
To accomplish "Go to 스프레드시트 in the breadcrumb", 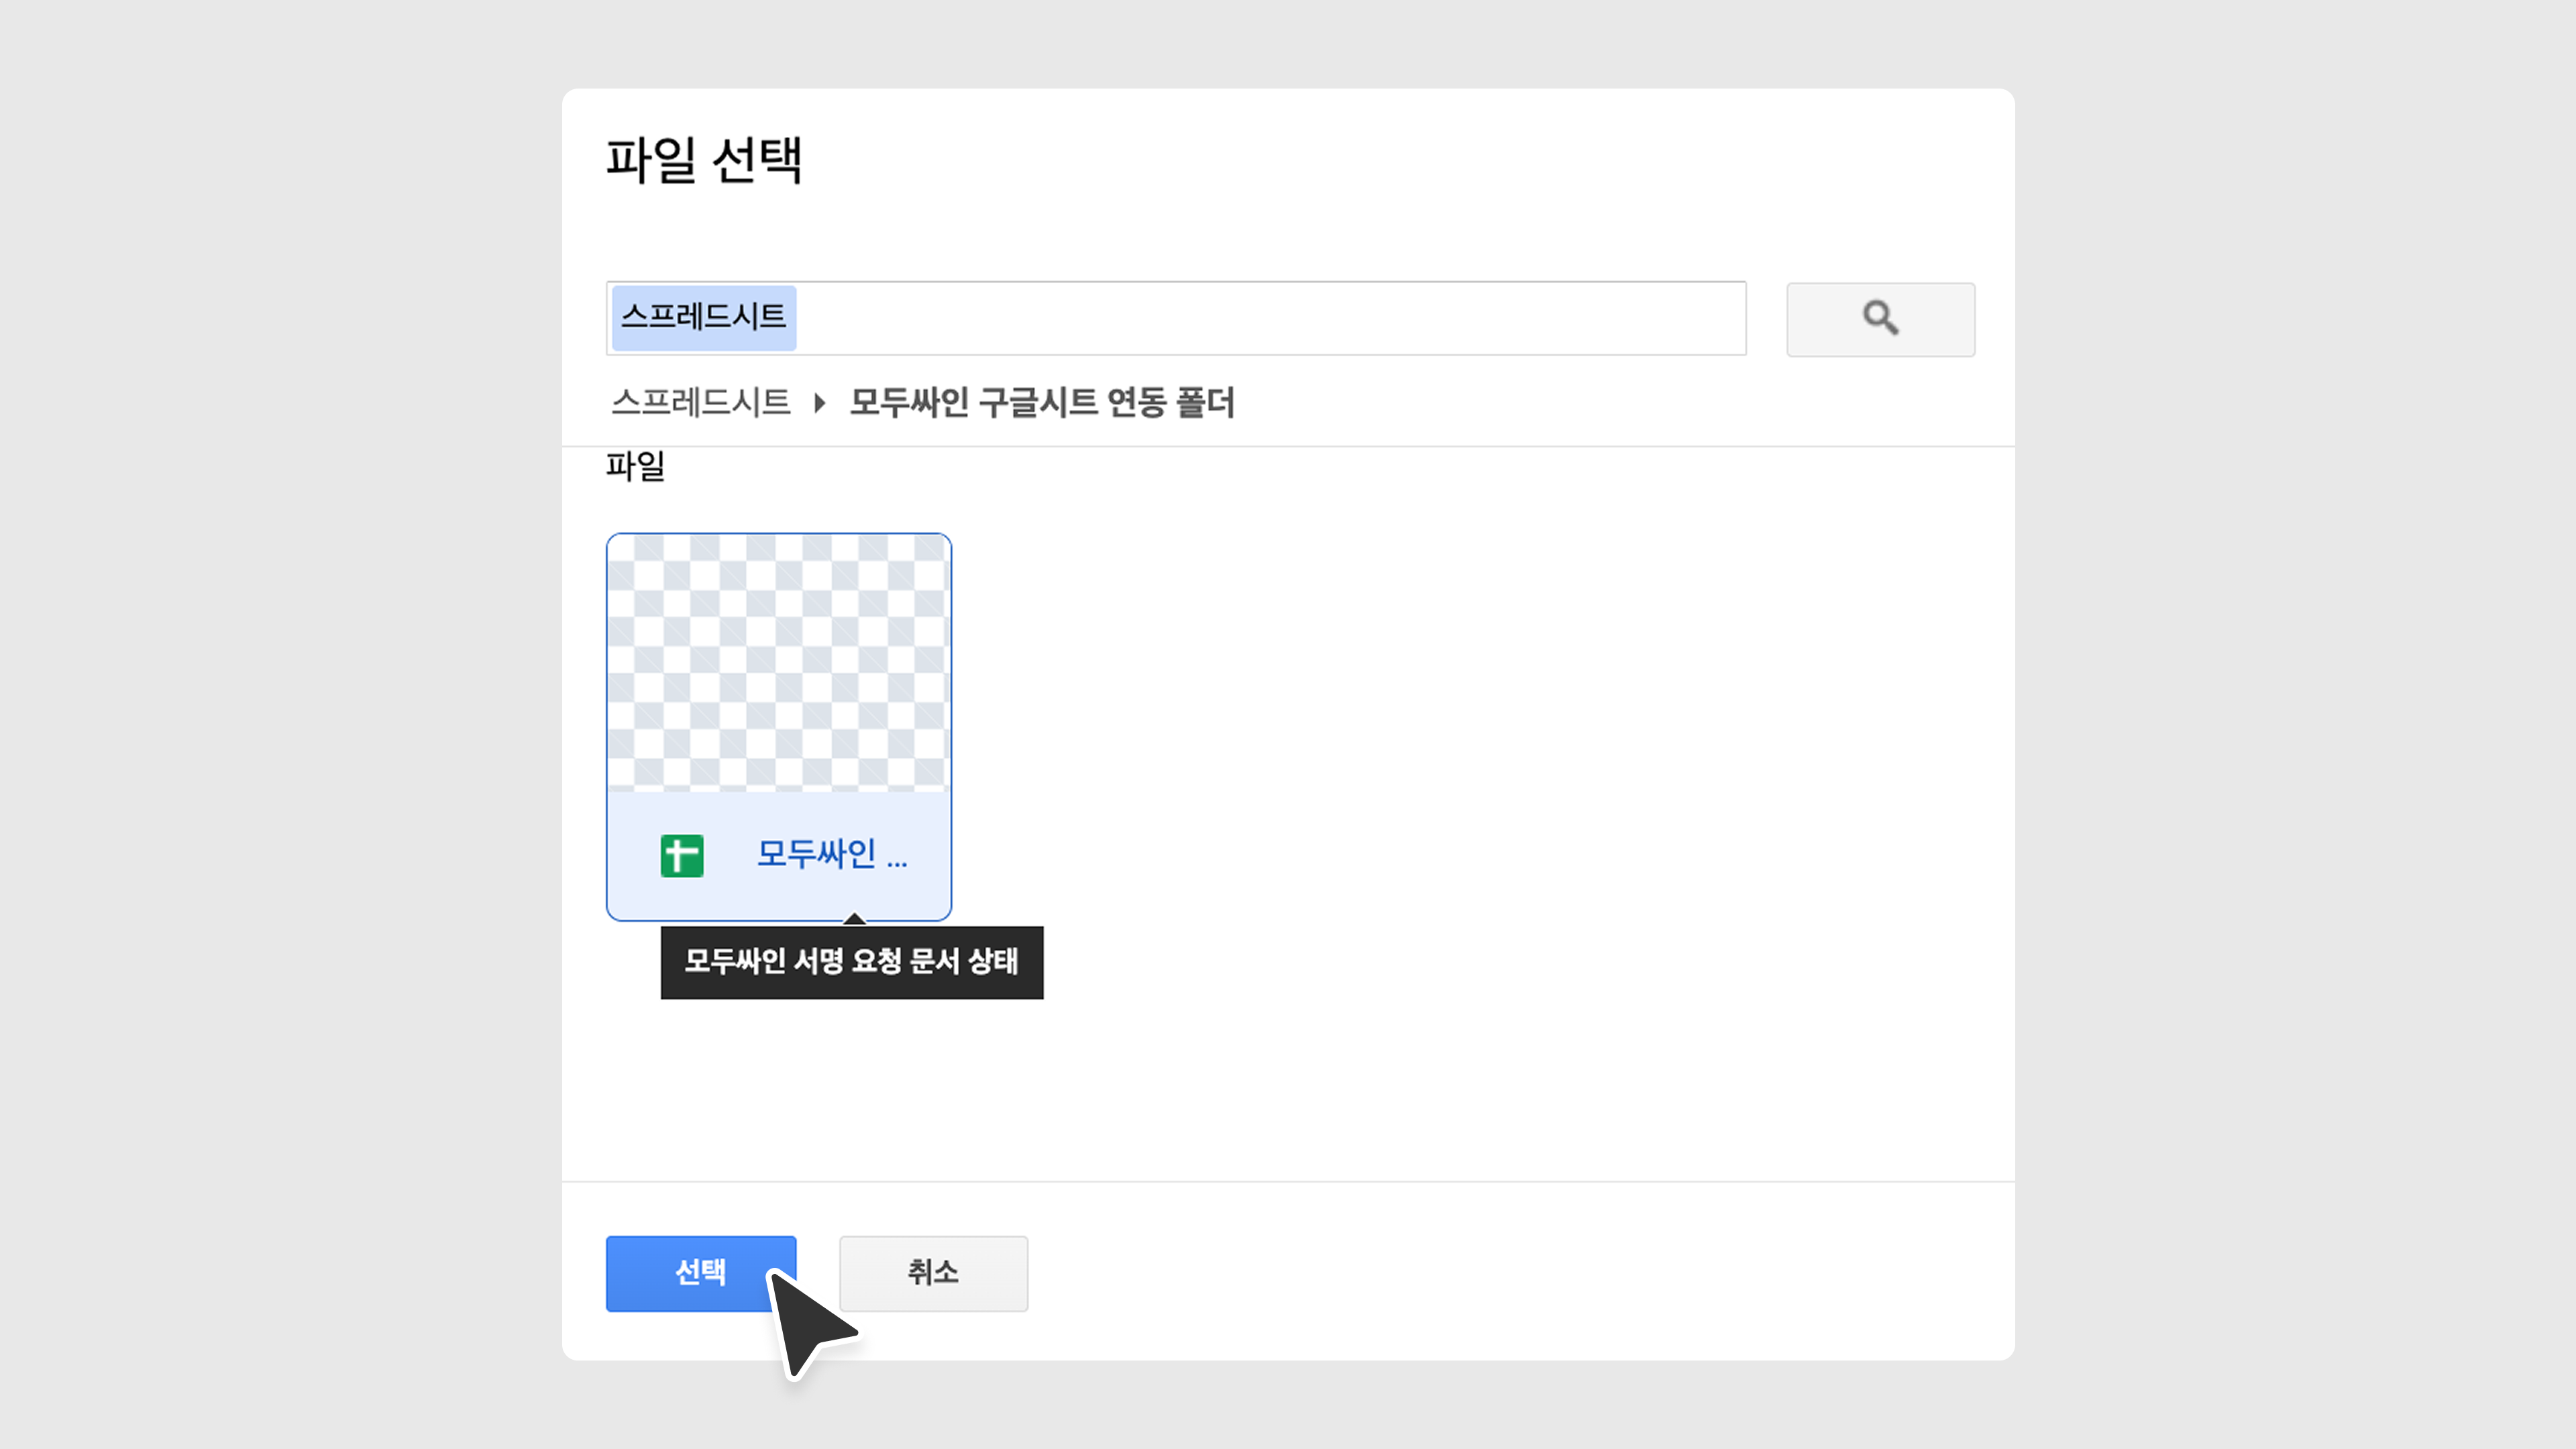I will (x=701, y=403).
